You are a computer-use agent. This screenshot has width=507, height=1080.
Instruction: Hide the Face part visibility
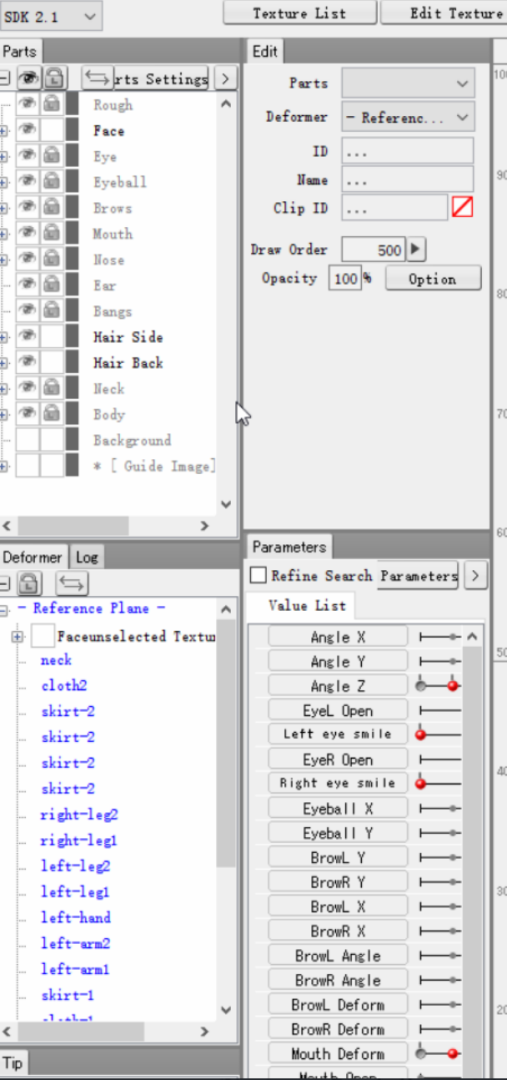[x=28, y=130]
